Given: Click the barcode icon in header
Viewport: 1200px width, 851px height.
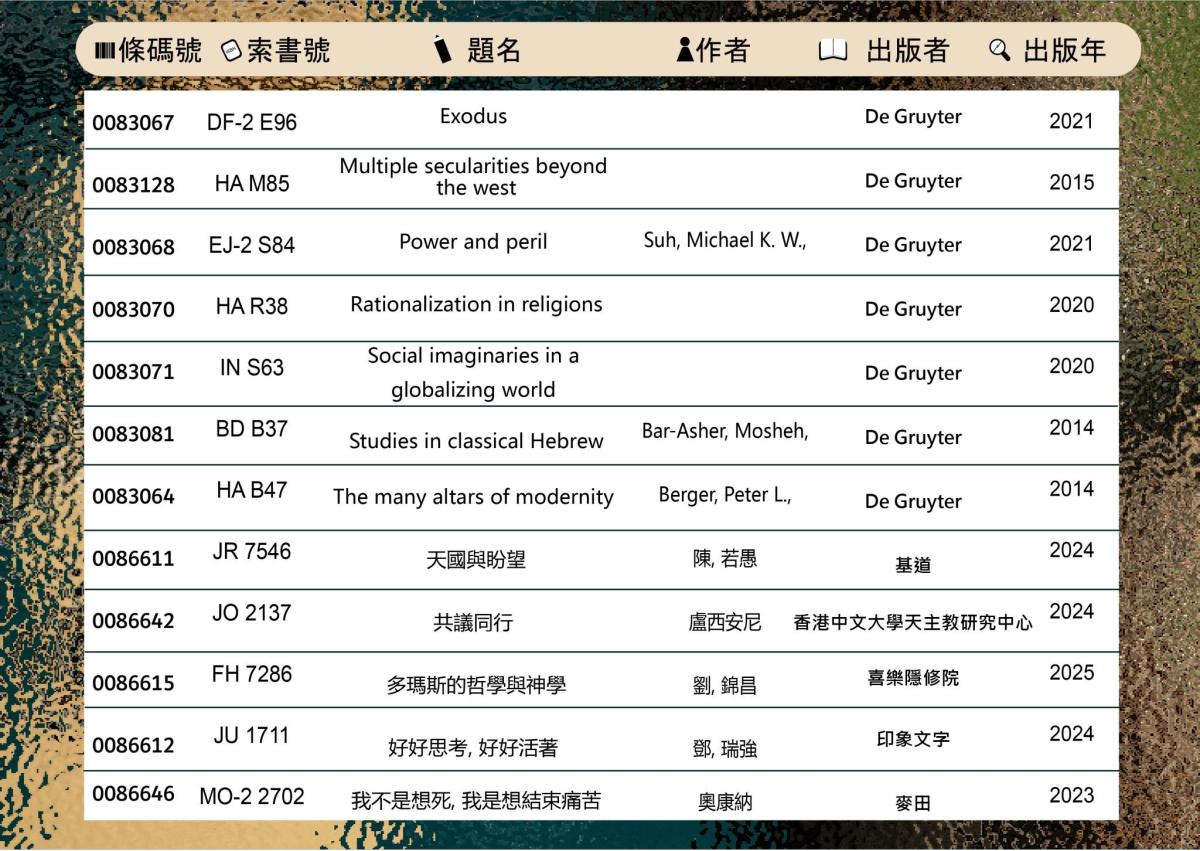Looking at the screenshot, I should pyautogui.click(x=104, y=51).
